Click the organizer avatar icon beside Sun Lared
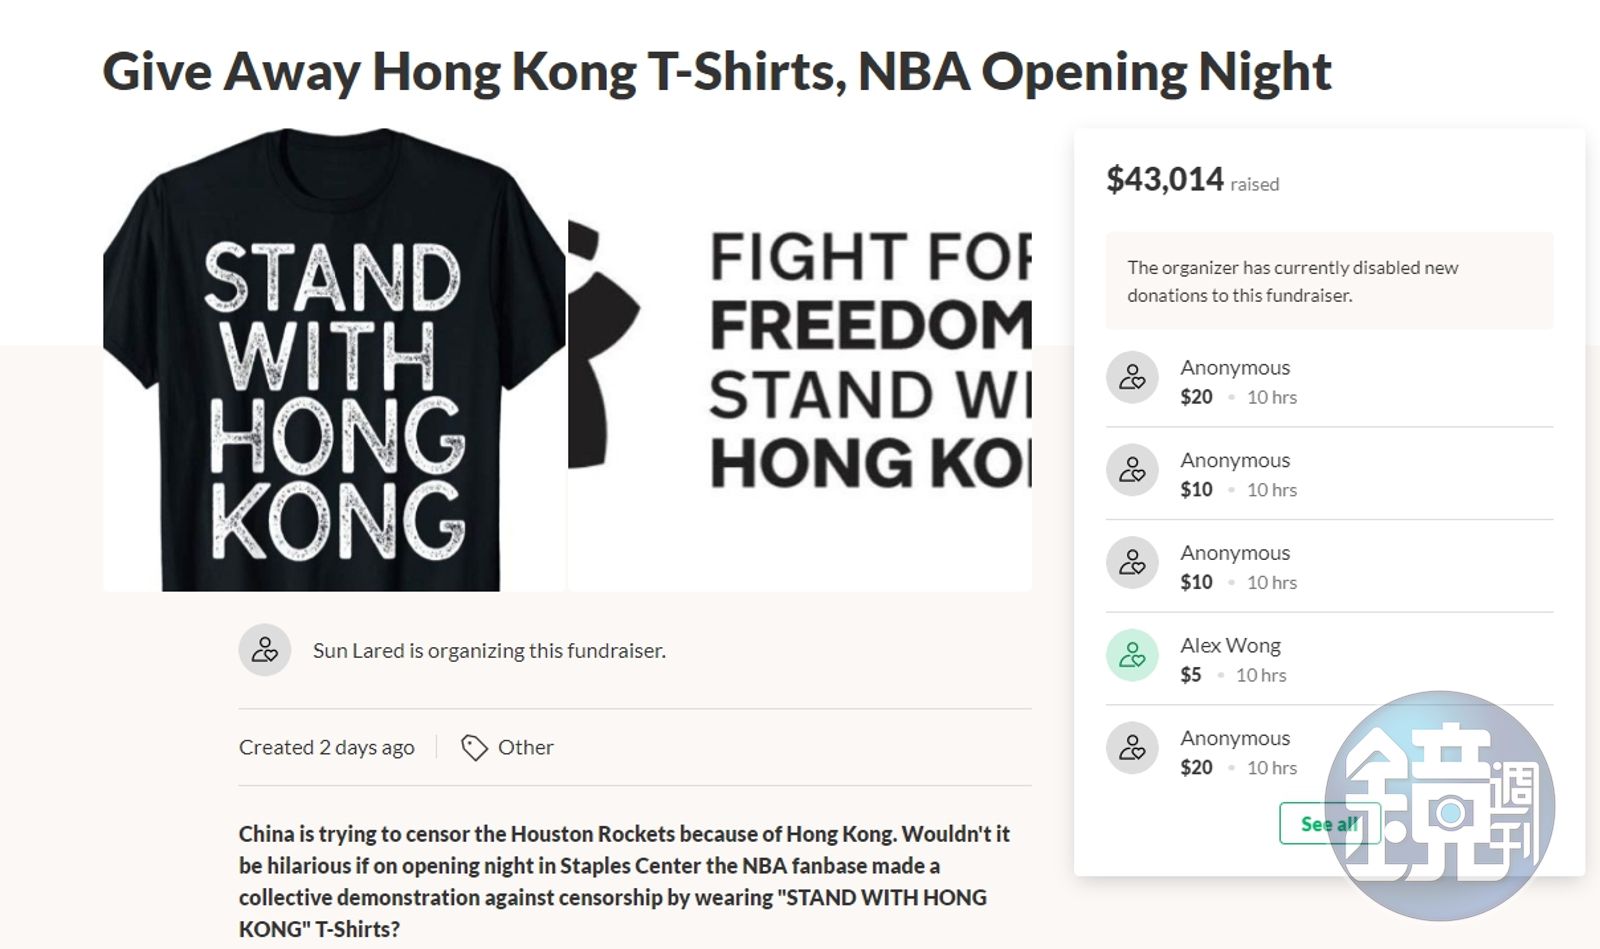Screen dimensions: 1600x949 tap(265, 651)
